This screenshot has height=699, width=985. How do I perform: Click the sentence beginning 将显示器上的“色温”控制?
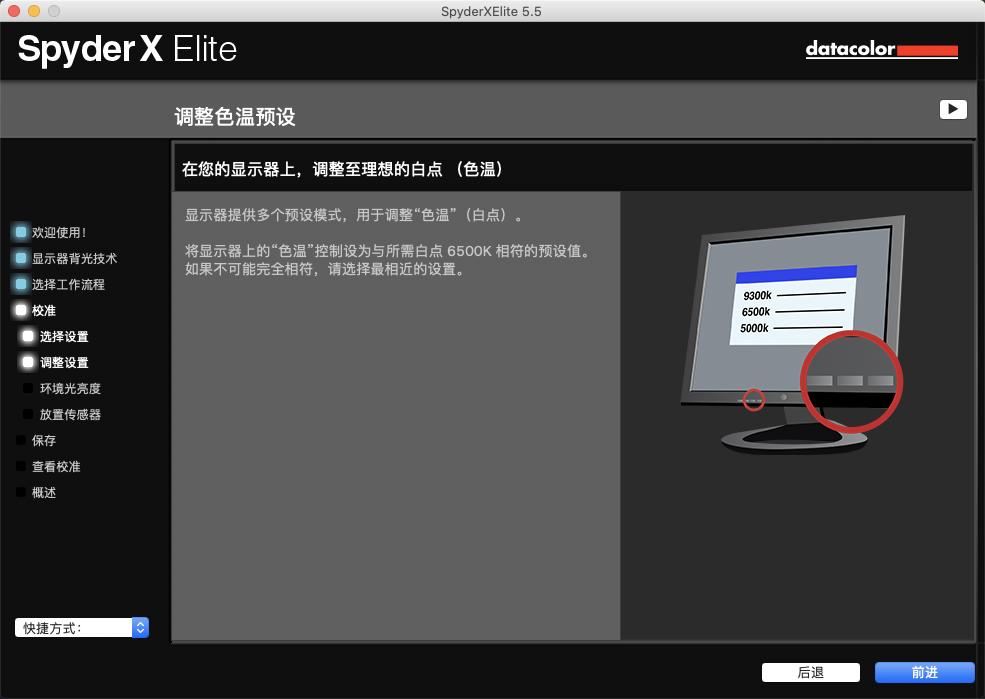388,251
